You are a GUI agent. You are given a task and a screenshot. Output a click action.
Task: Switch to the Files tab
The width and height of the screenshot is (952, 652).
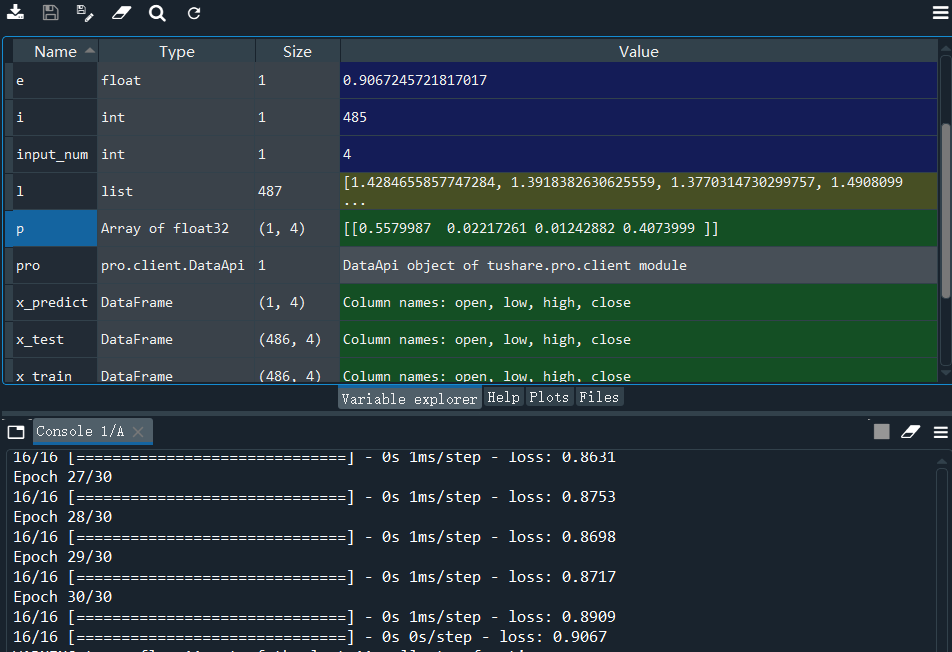pos(599,397)
